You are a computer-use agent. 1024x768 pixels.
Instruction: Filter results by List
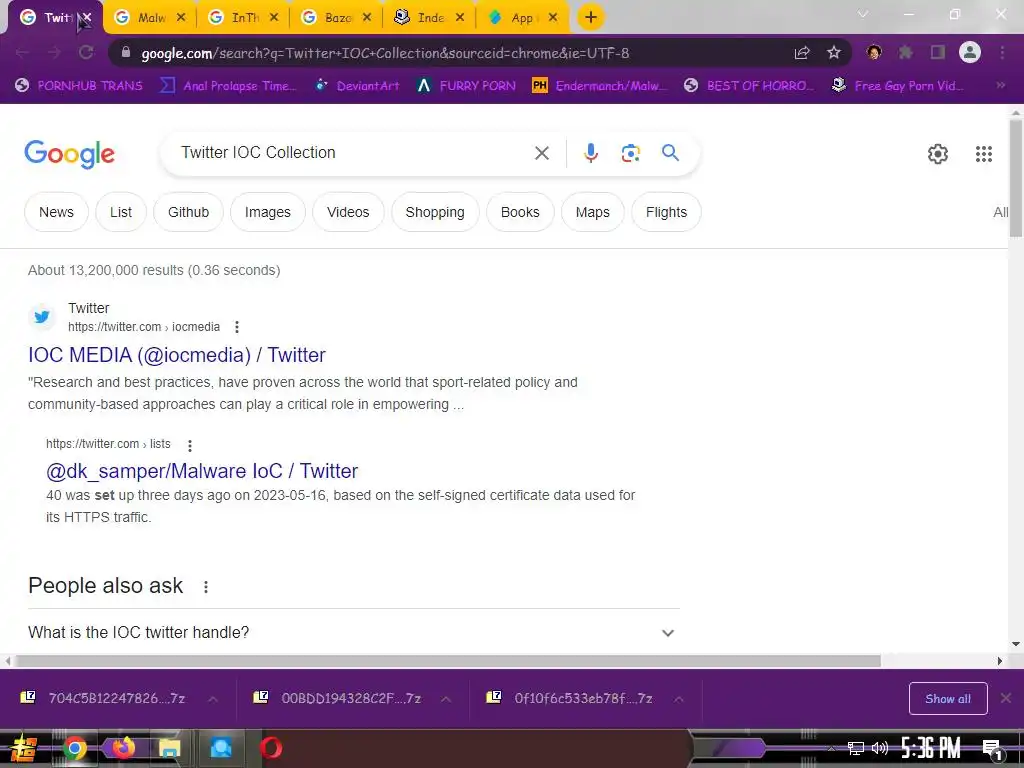pyautogui.click(x=121, y=212)
